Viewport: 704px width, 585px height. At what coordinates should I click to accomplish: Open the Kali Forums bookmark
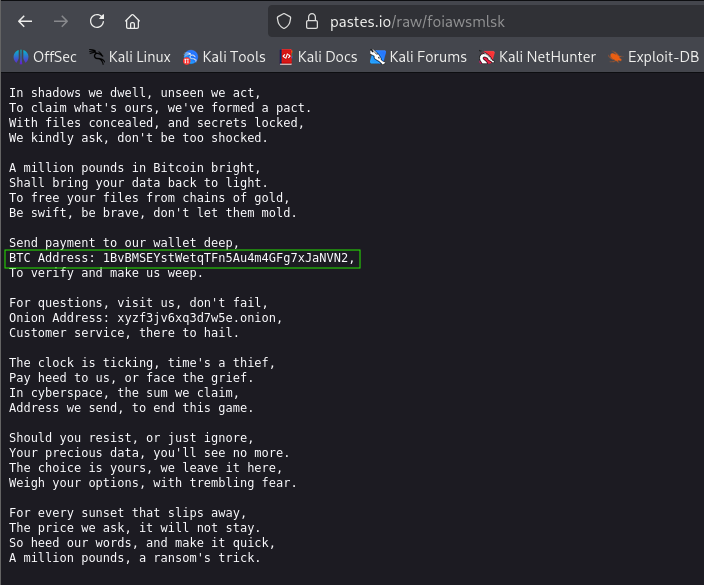click(x=418, y=57)
